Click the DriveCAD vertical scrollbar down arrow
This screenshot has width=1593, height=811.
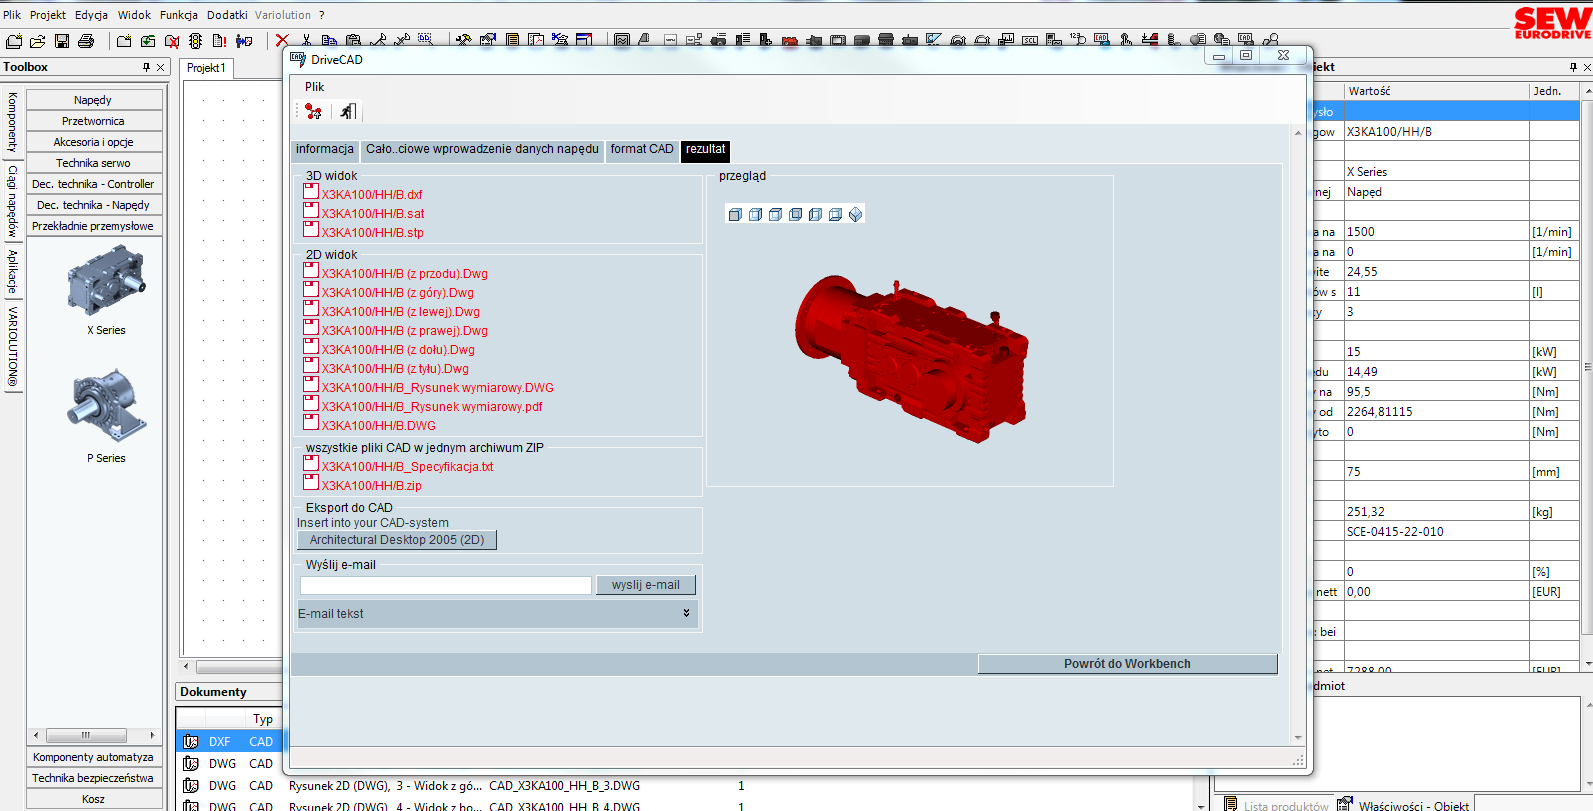pyautogui.click(x=1298, y=738)
